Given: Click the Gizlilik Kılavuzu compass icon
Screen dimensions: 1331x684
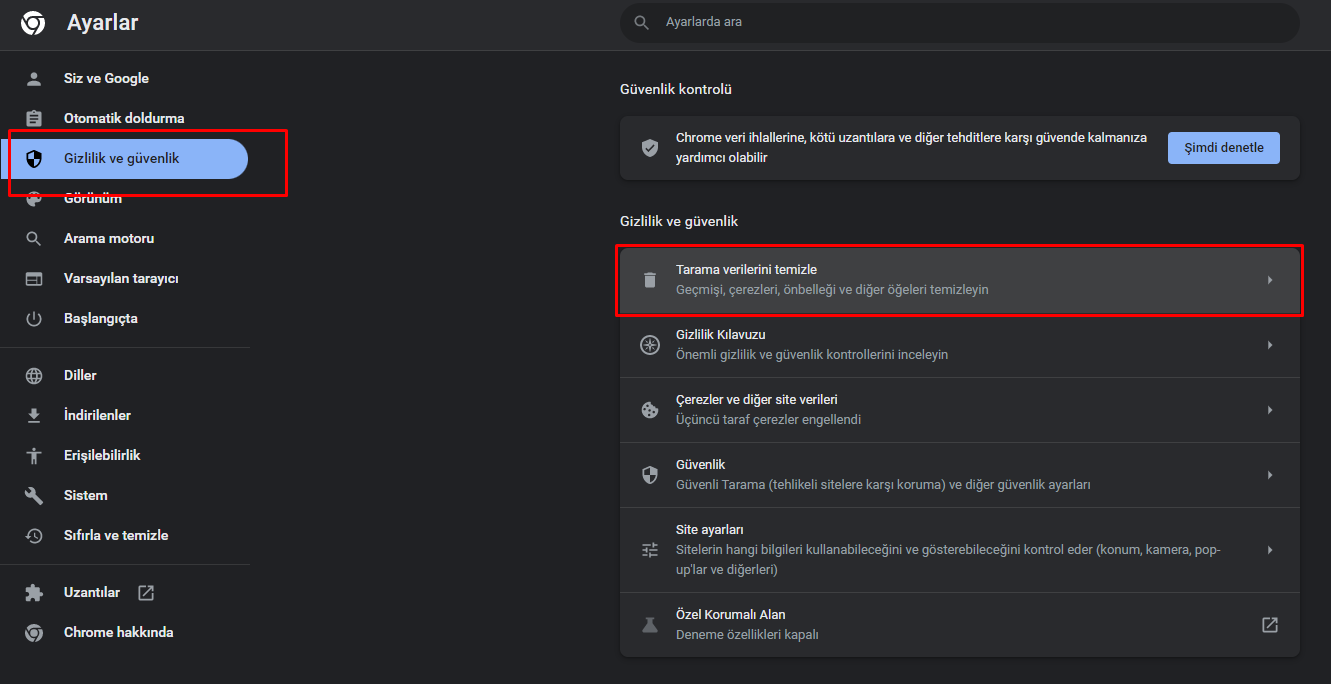Looking at the screenshot, I should pos(649,344).
